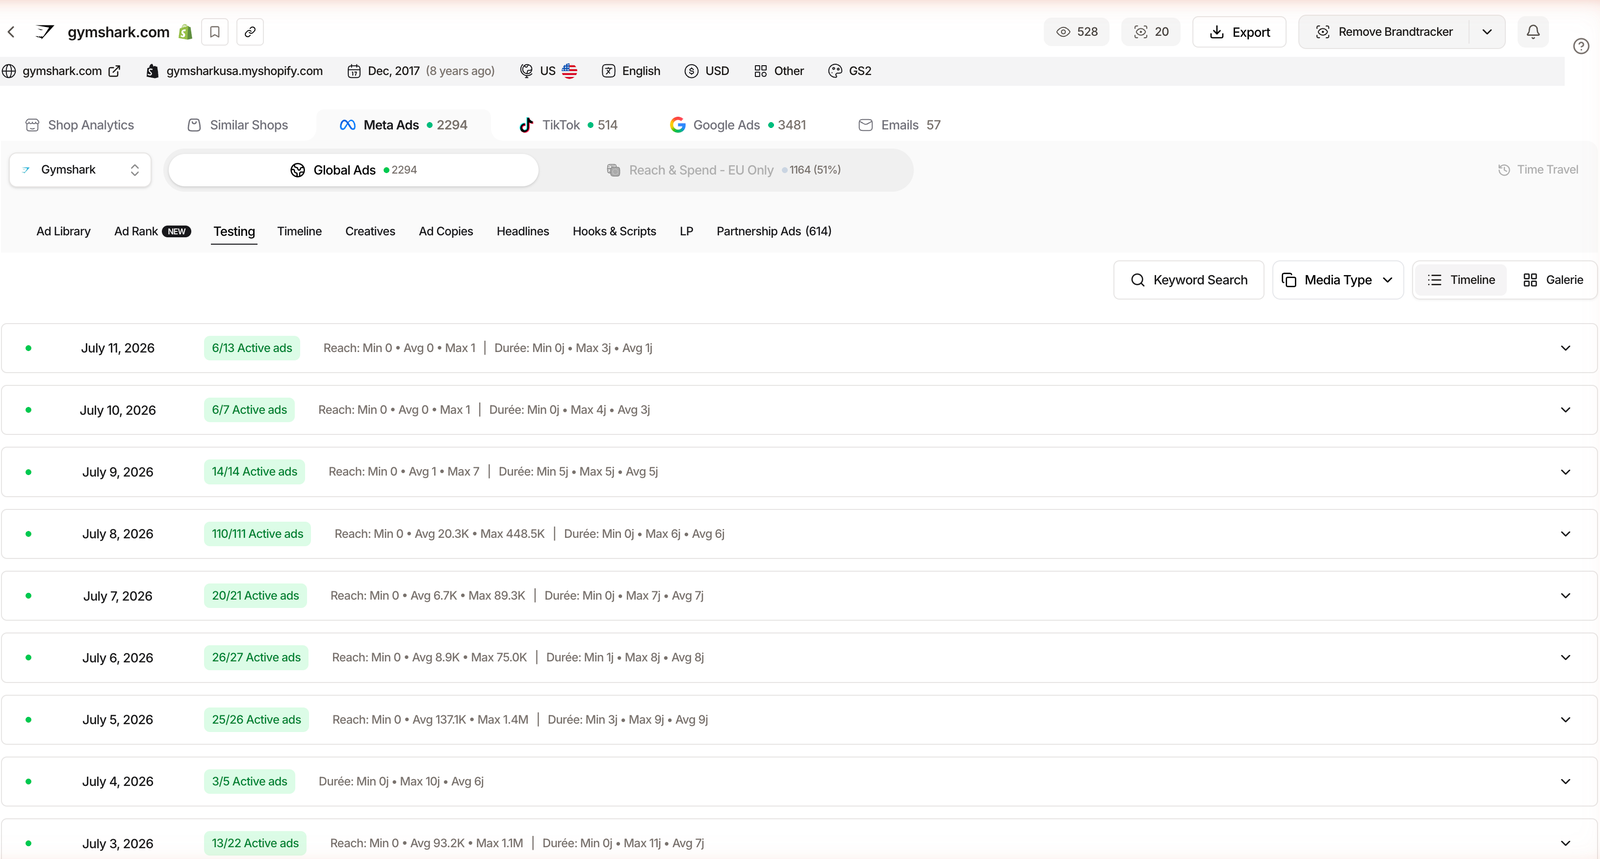Open the Brandtracker dropdown arrow

(1487, 32)
